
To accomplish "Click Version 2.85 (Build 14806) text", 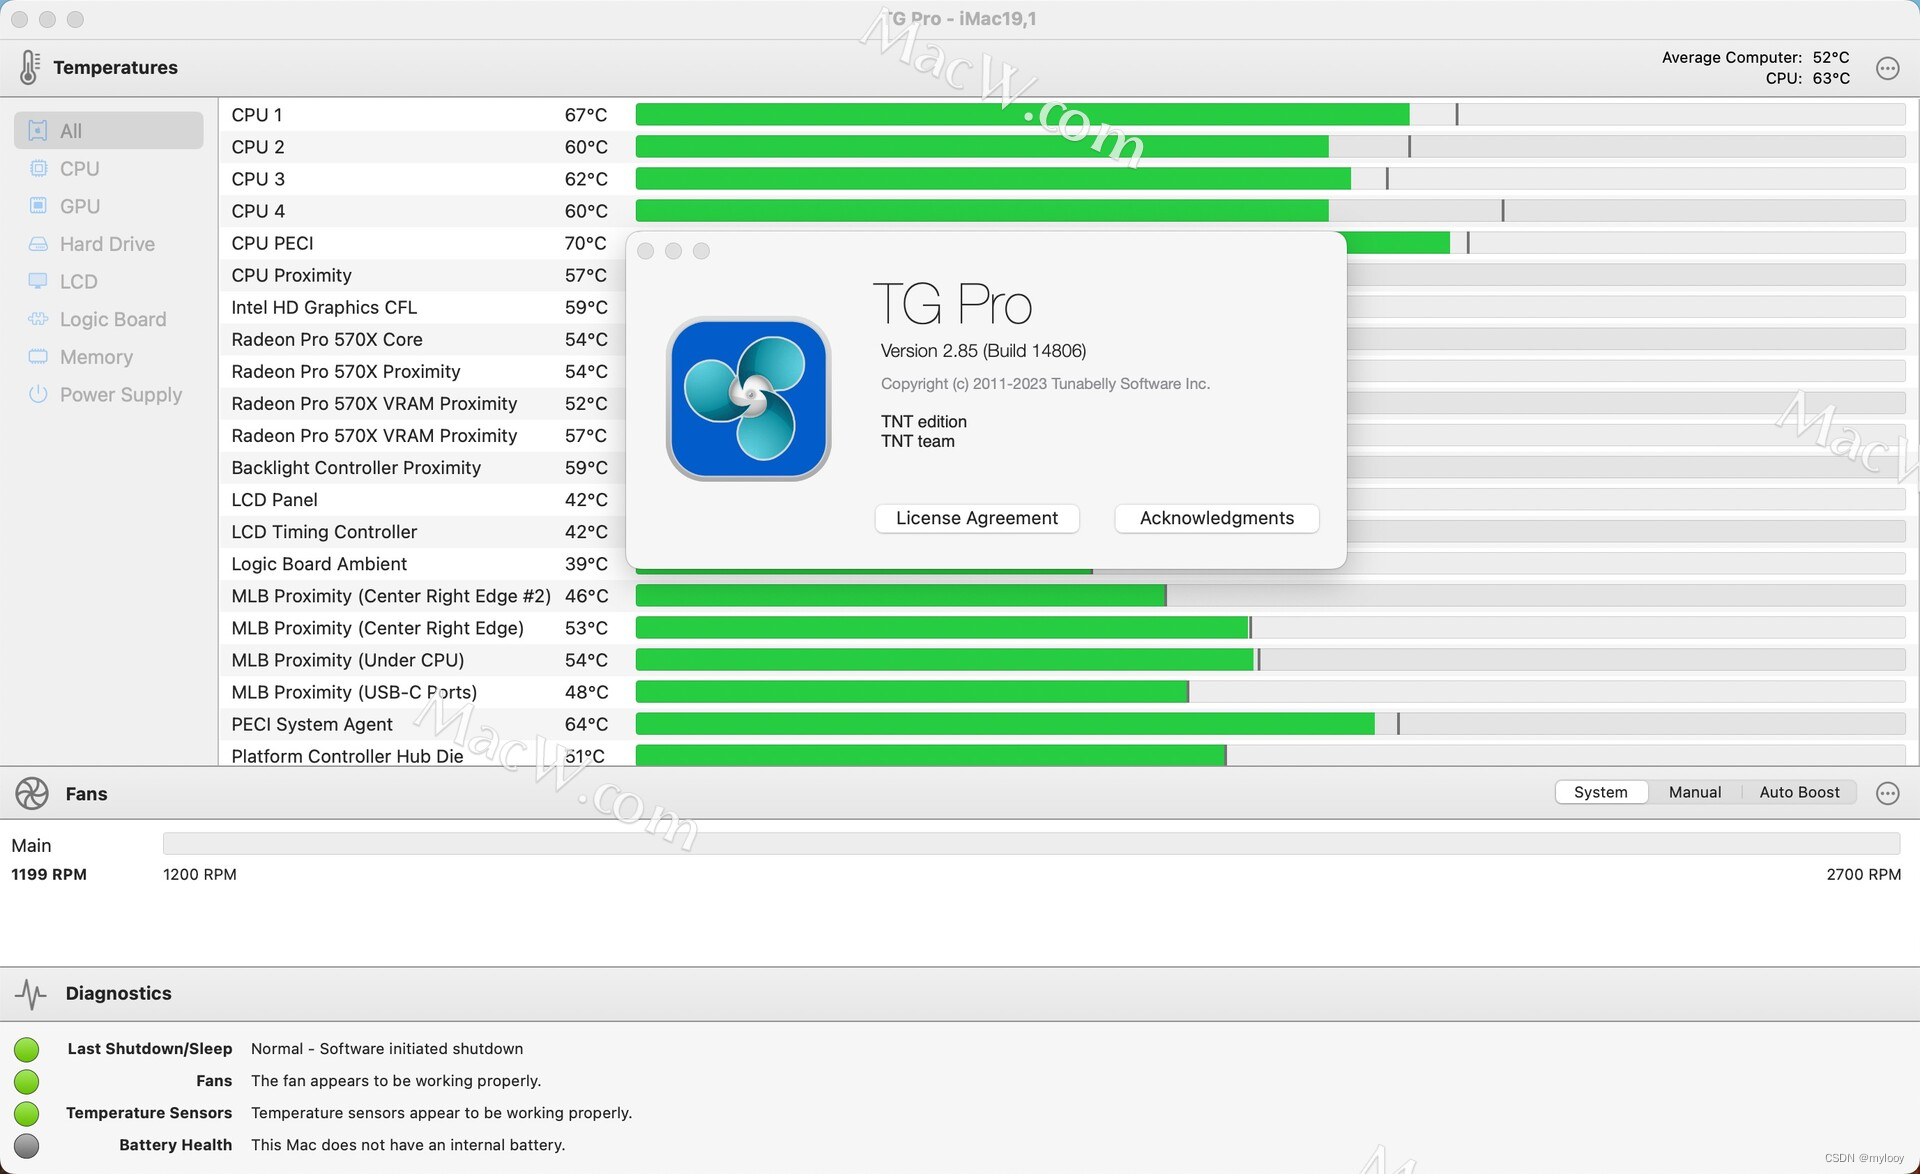I will click(x=983, y=351).
